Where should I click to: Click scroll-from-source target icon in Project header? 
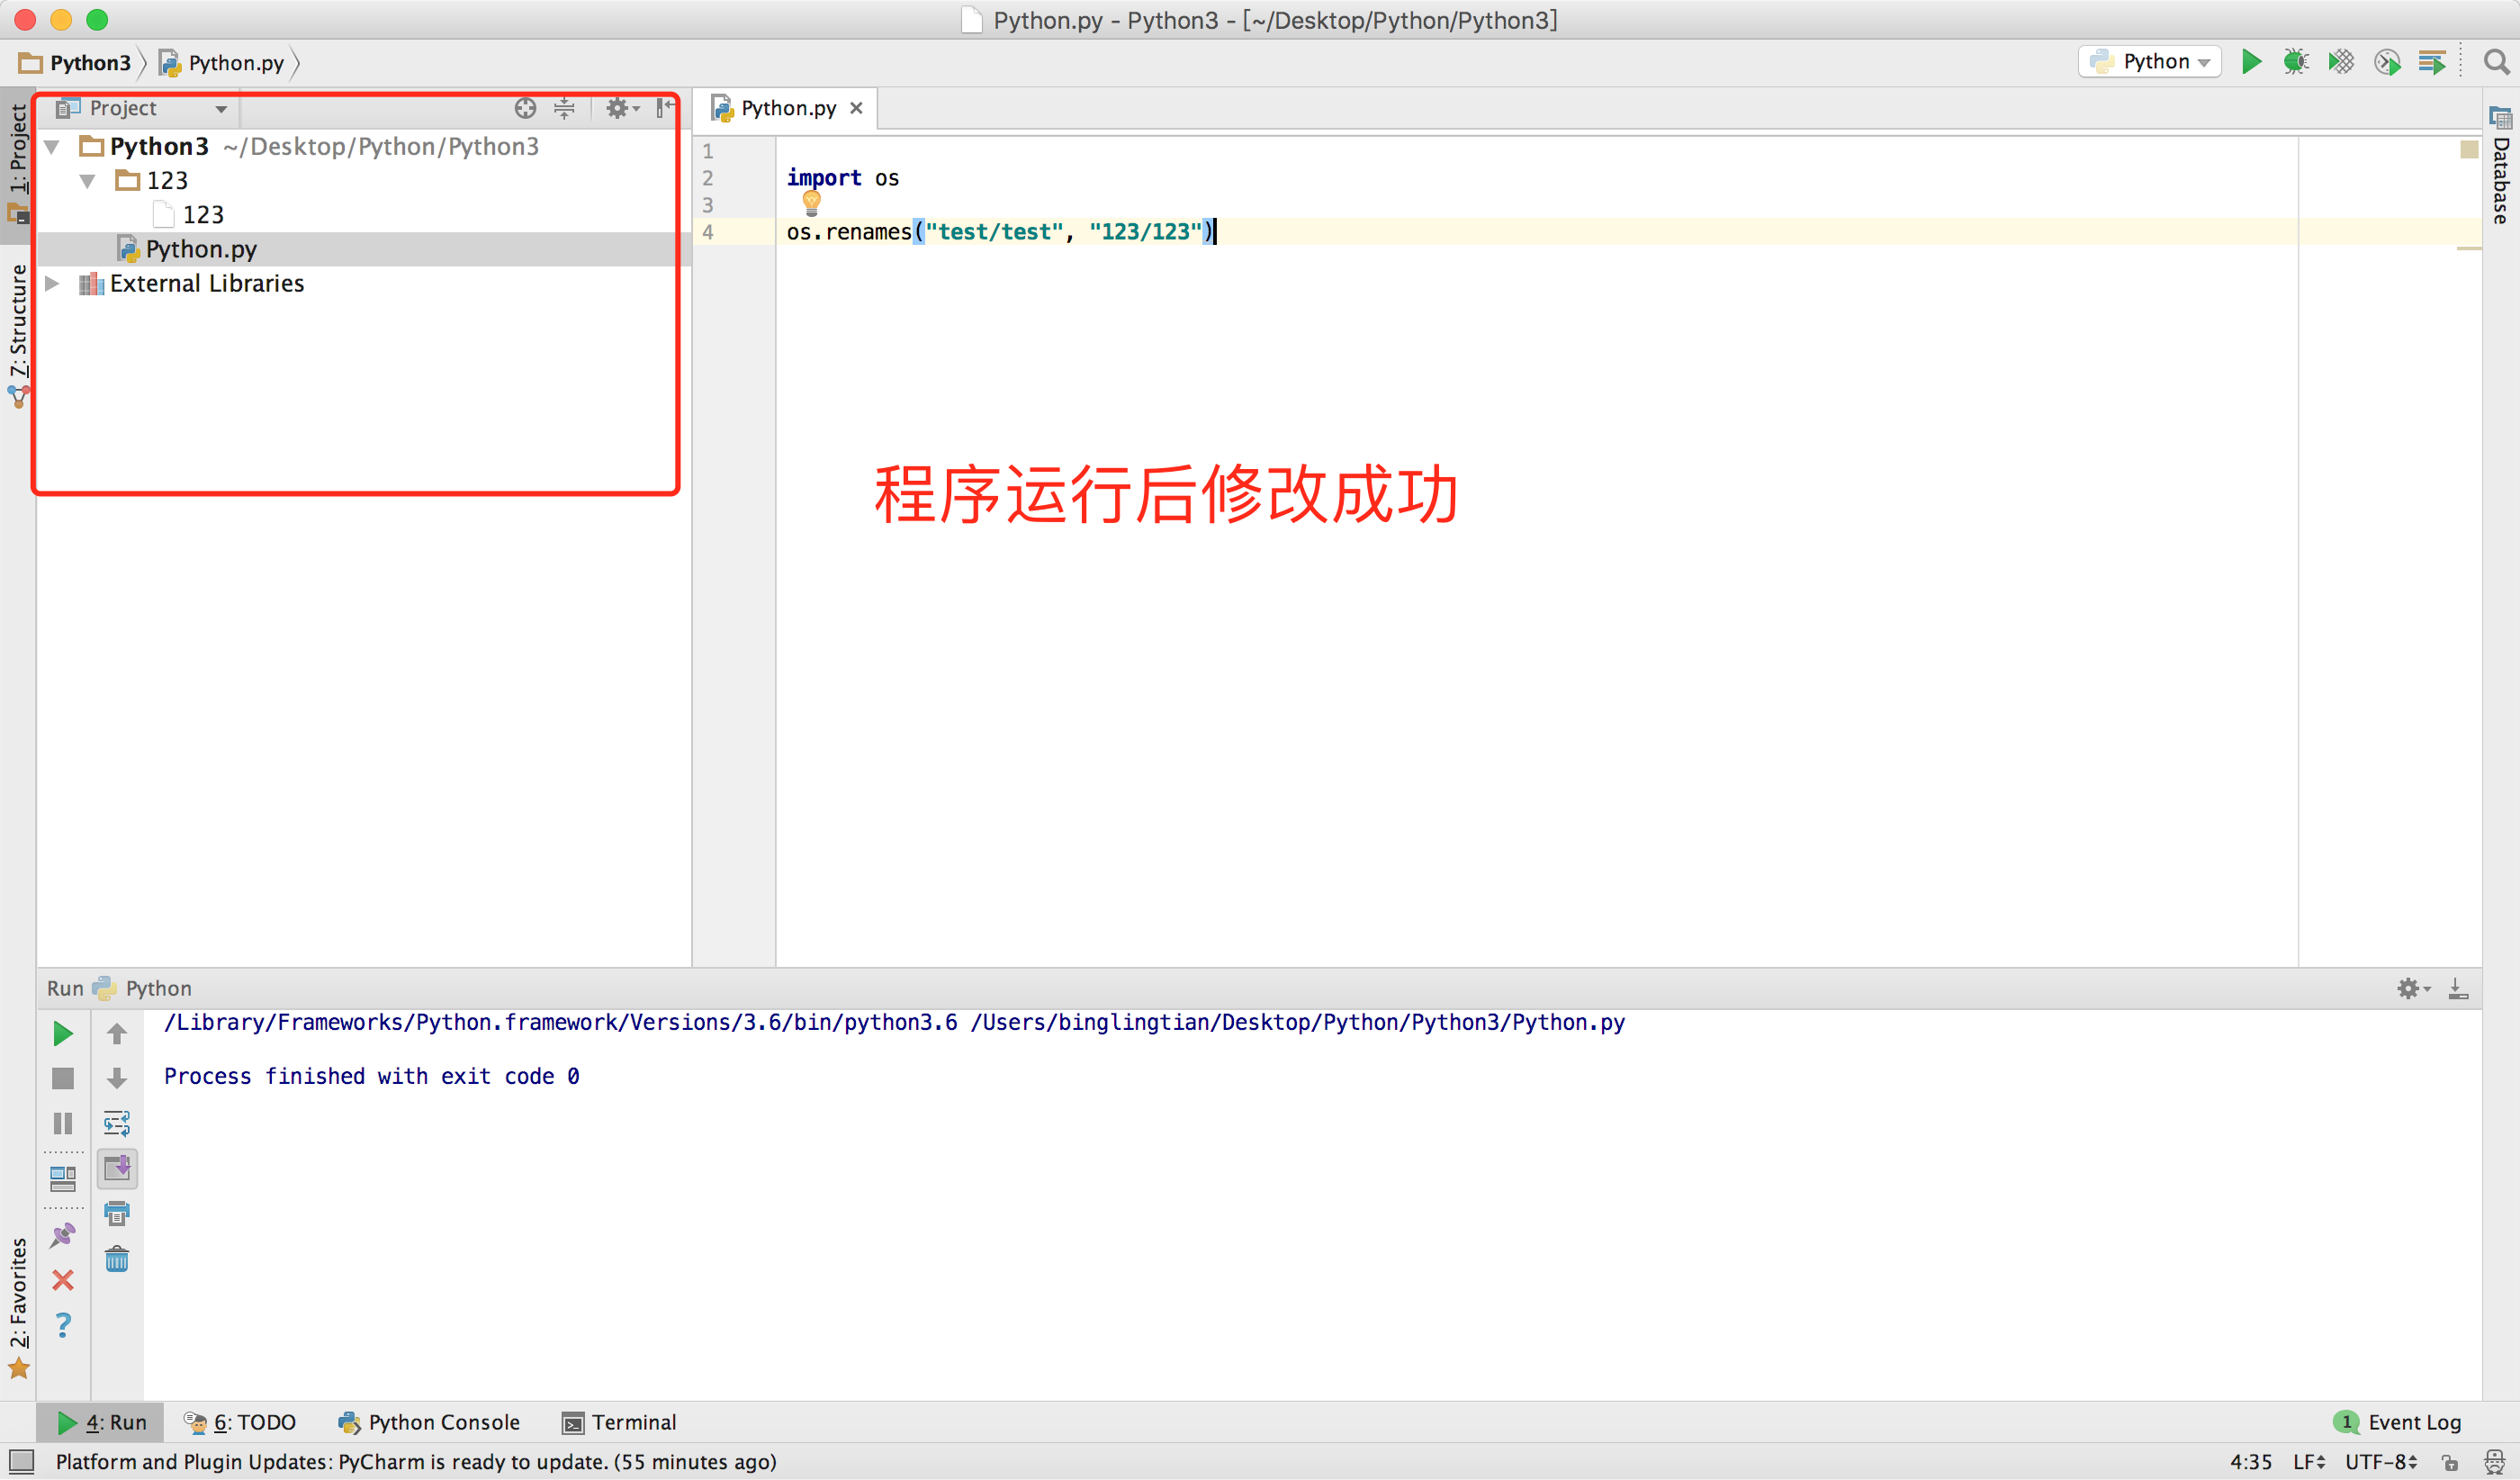pyautogui.click(x=525, y=108)
